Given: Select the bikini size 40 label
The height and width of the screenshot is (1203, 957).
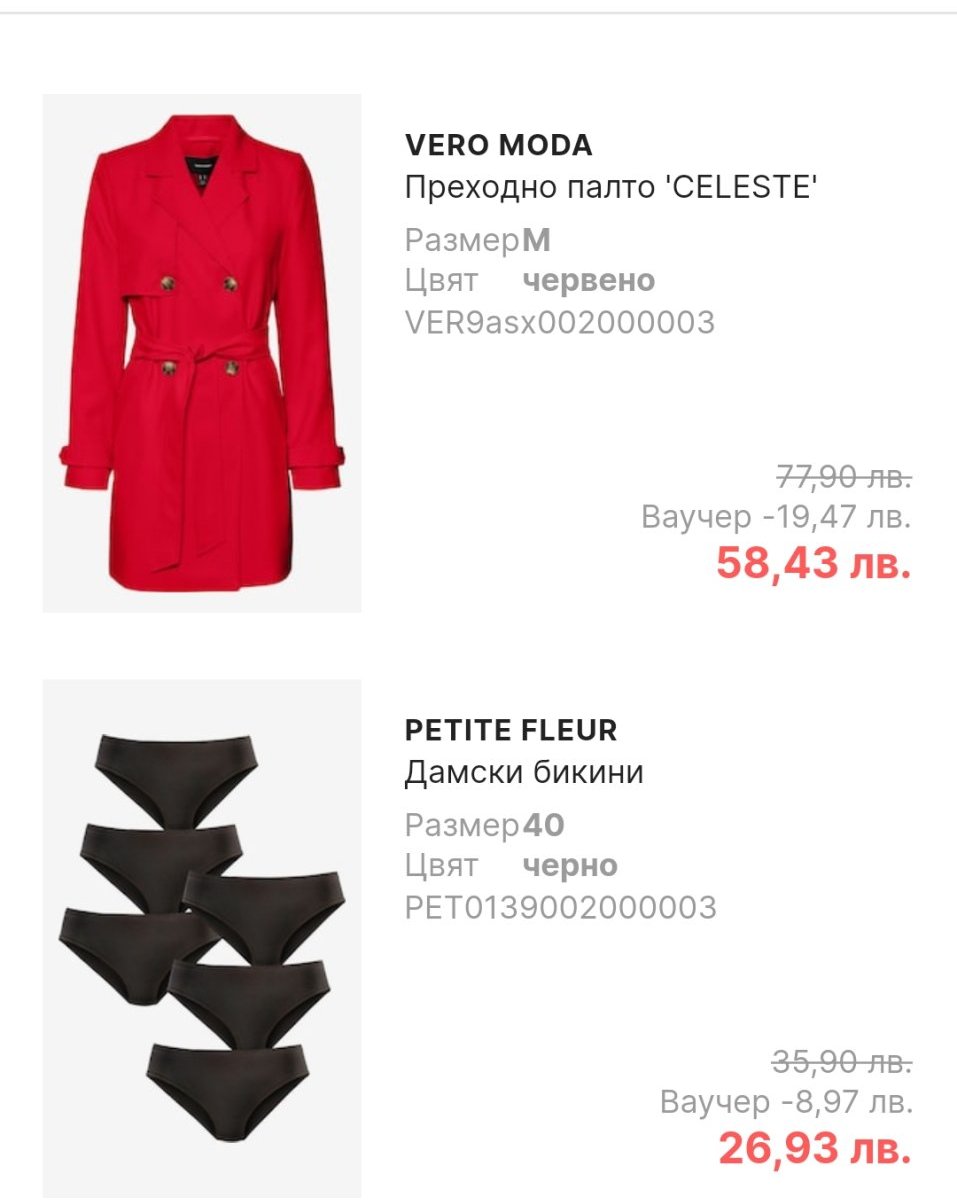Looking at the screenshot, I should point(544,825).
